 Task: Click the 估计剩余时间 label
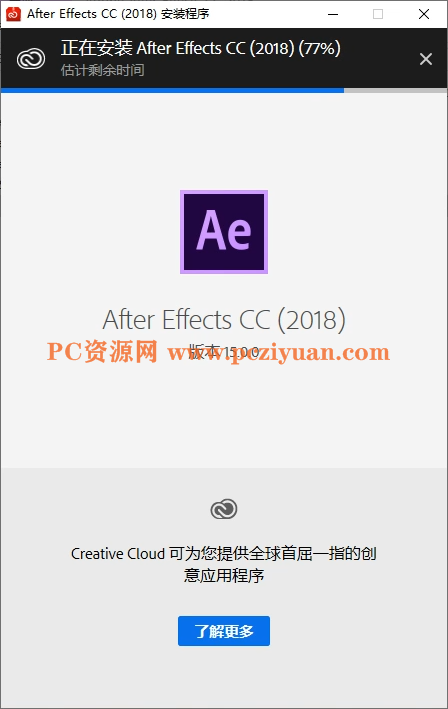coord(103,70)
